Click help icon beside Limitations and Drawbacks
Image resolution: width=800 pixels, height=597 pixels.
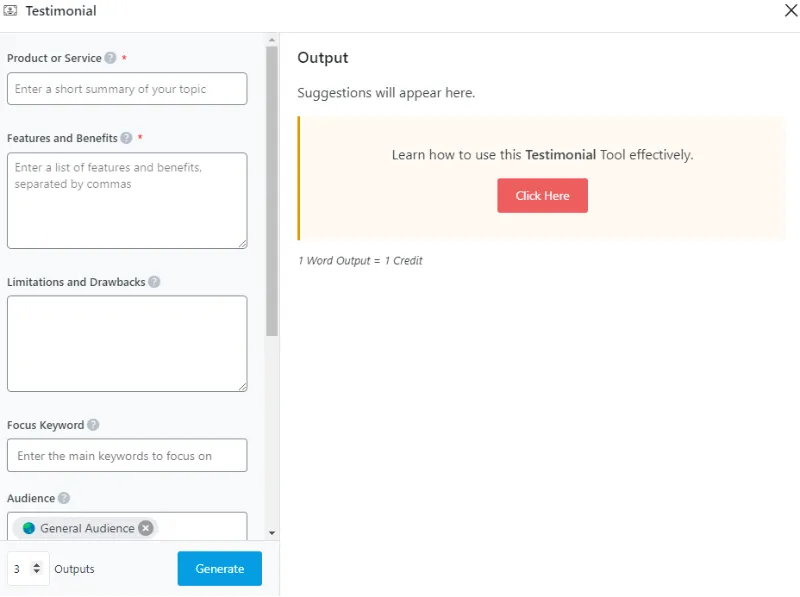(154, 282)
